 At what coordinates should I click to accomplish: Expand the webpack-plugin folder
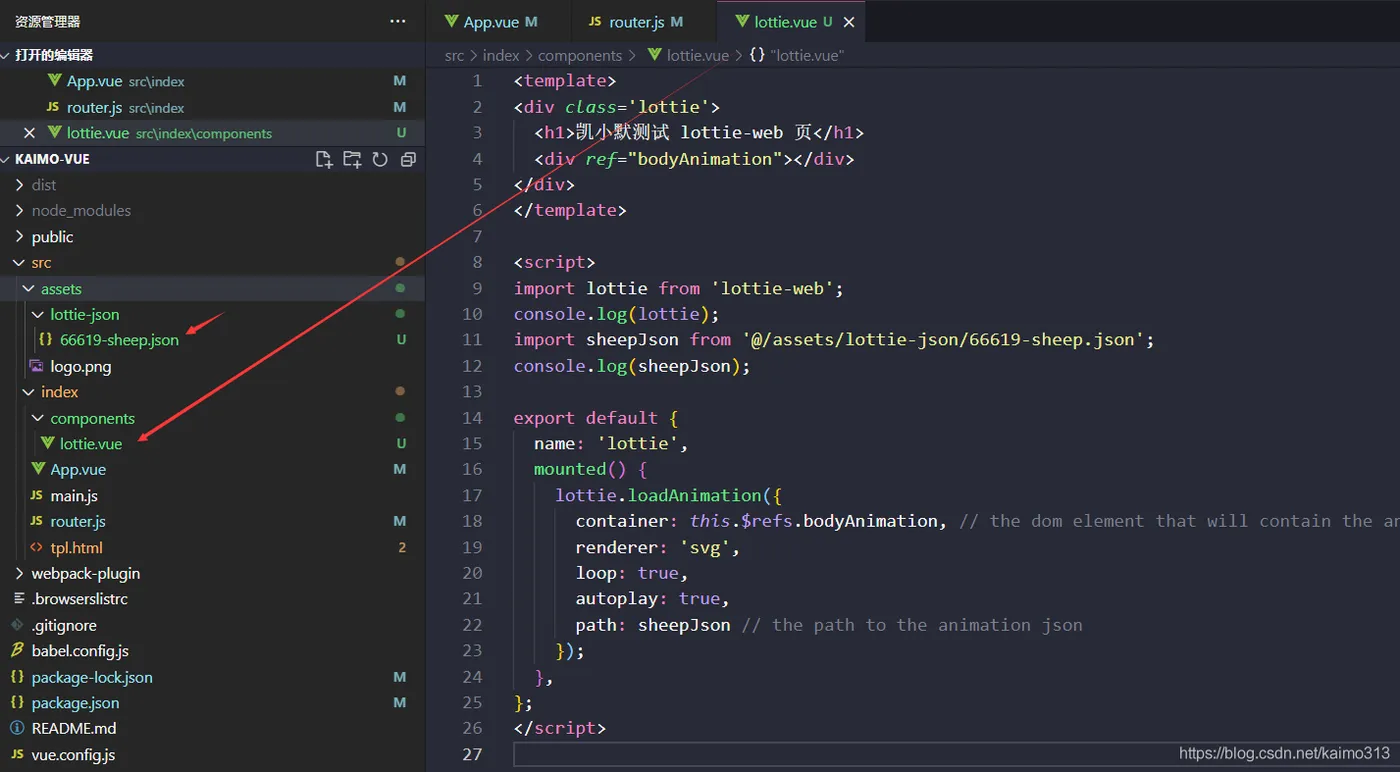[x=85, y=574]
